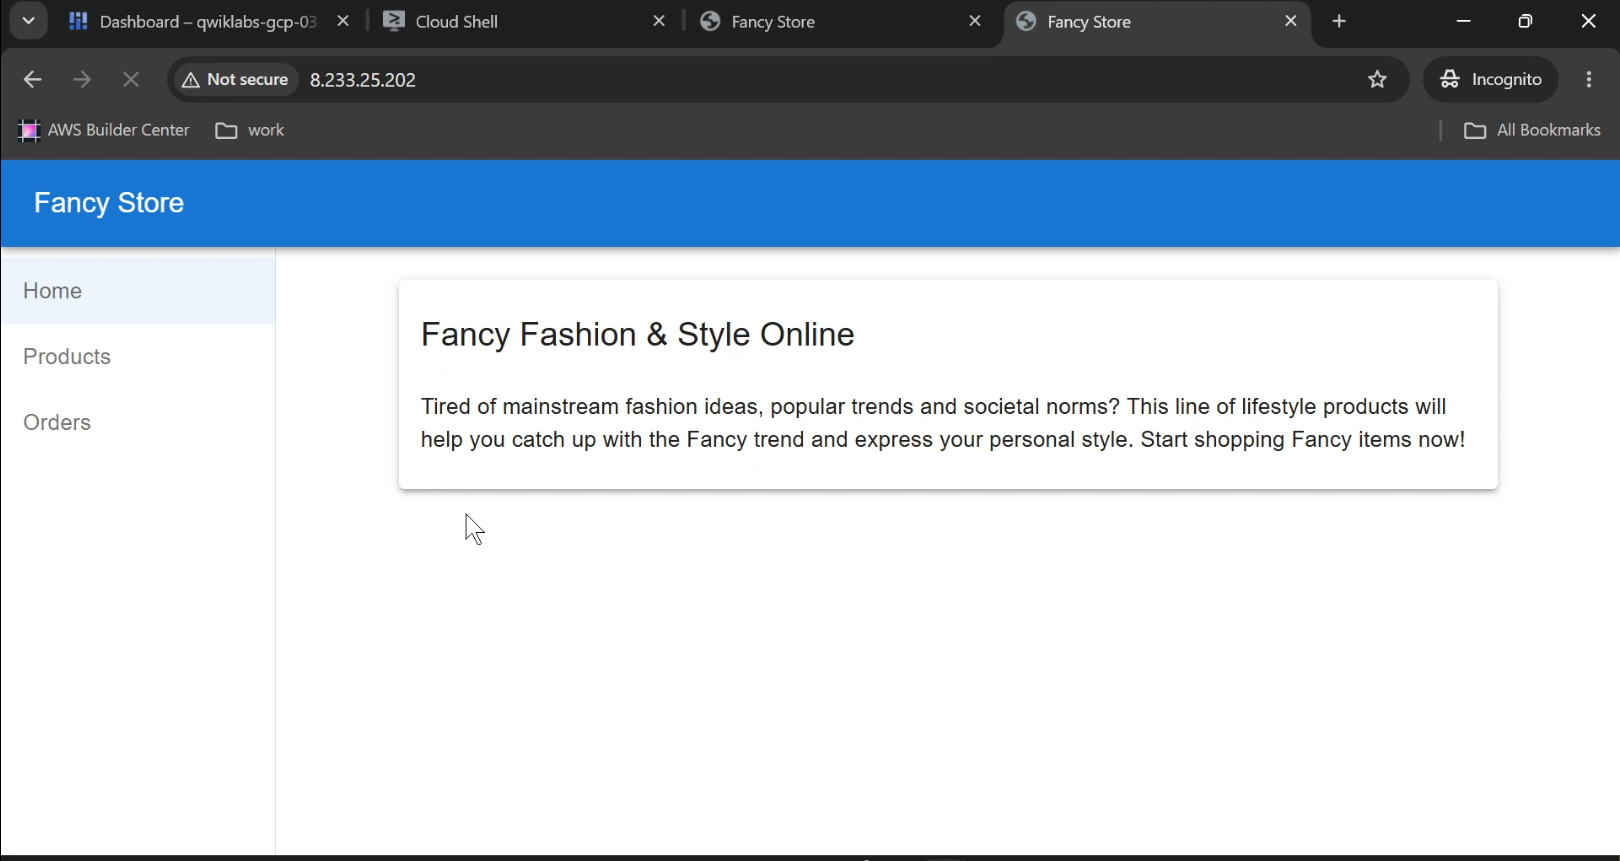Close the currently active Fancy Store tab
Screen dimensions: 1620x861
coord(1291,21)
